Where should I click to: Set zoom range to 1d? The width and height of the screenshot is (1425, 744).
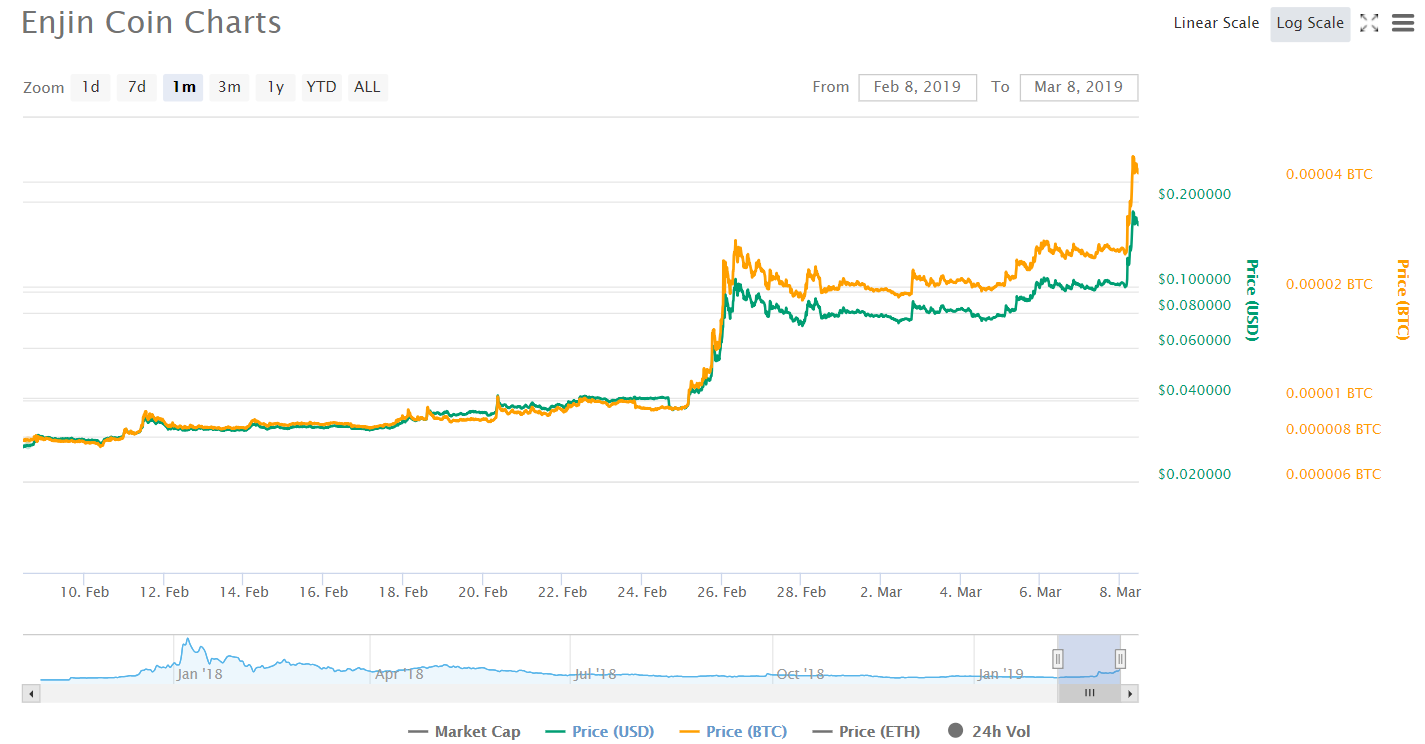point(90,87)
